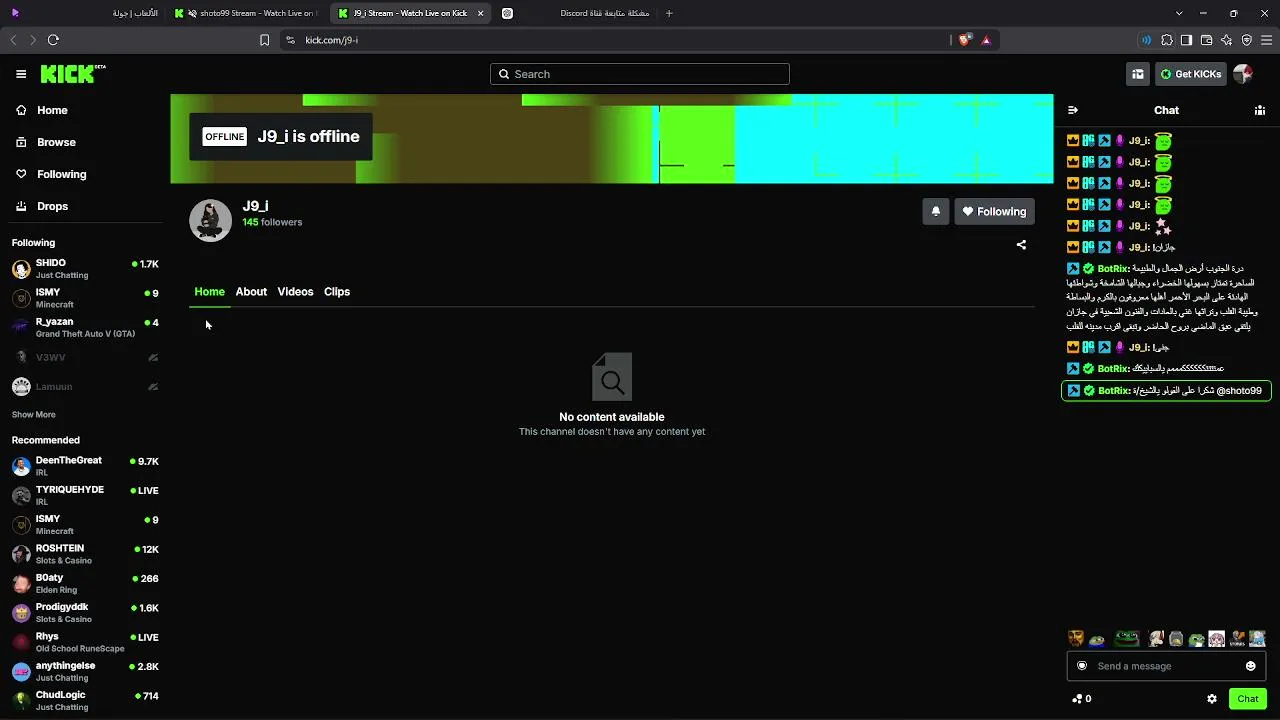Click the Send a message field
Image resolution: width=1280 pixels, height=720 pixels.
pyautogui.click(x=1166, y=666)
